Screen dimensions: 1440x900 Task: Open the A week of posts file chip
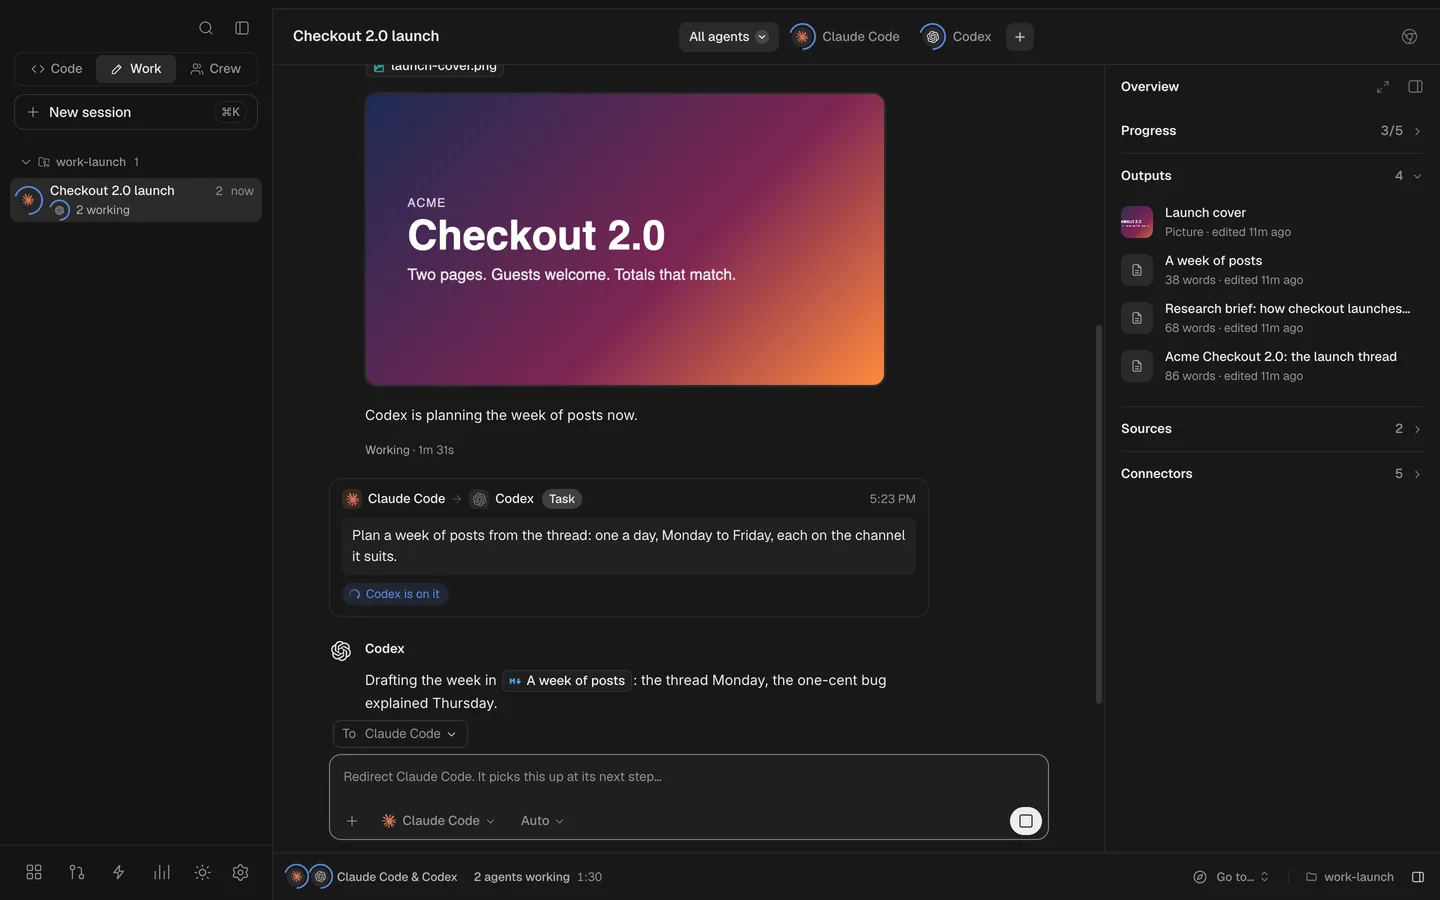[567, 681]
